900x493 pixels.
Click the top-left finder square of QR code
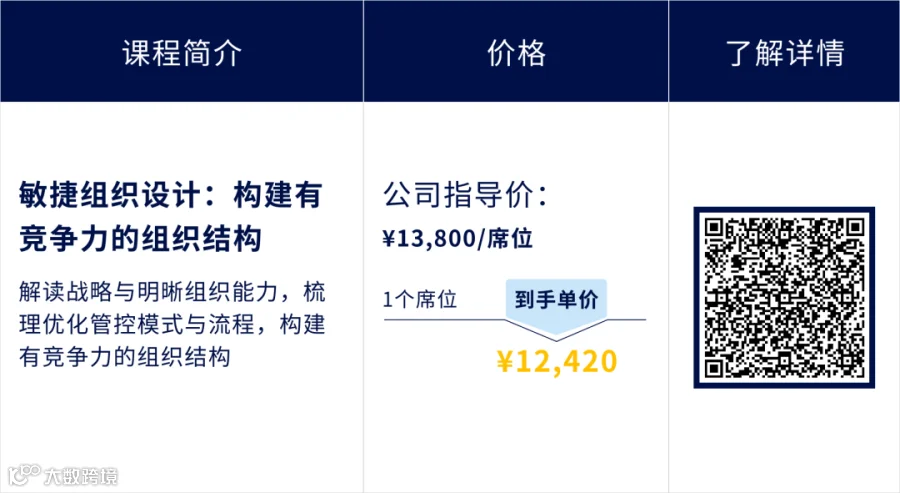click(x=713, y=227)
